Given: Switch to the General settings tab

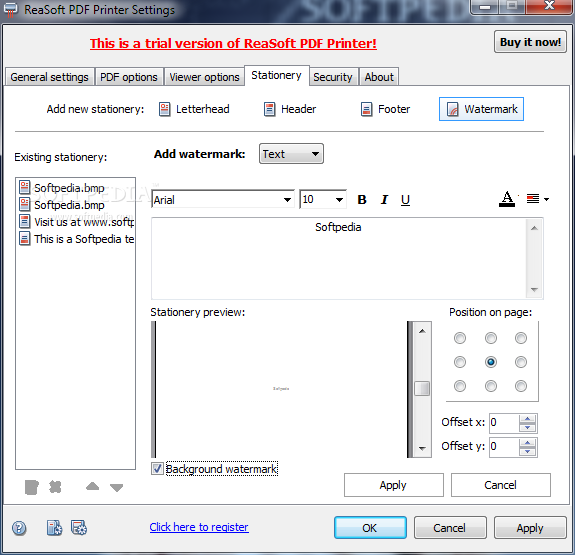Looking at the screenshot, I should [49, 77].
